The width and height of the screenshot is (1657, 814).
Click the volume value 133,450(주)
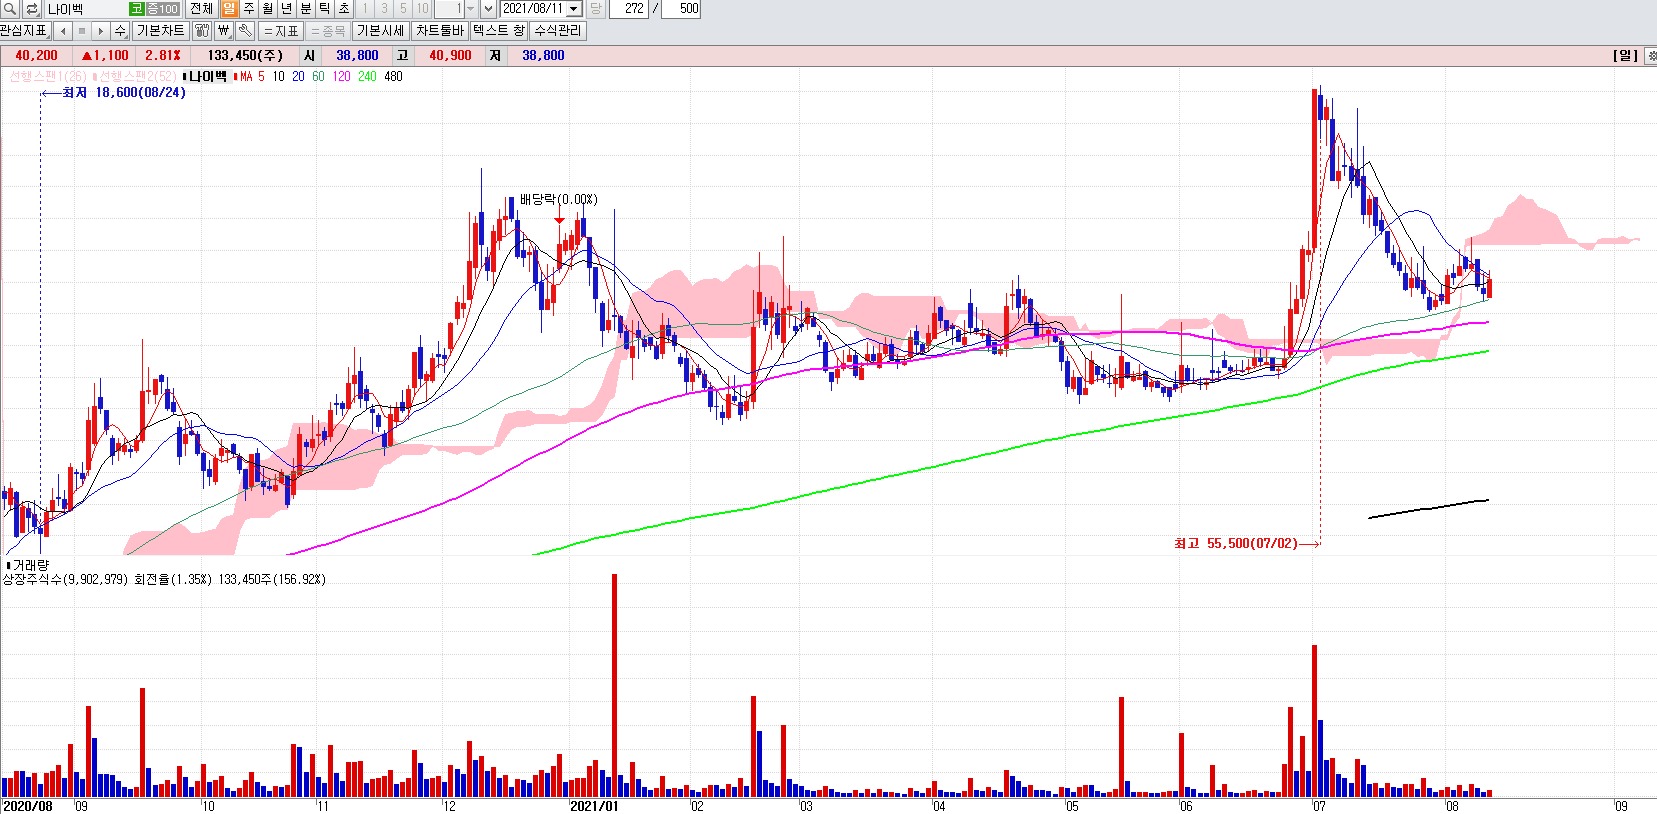[x=245, y=55]
